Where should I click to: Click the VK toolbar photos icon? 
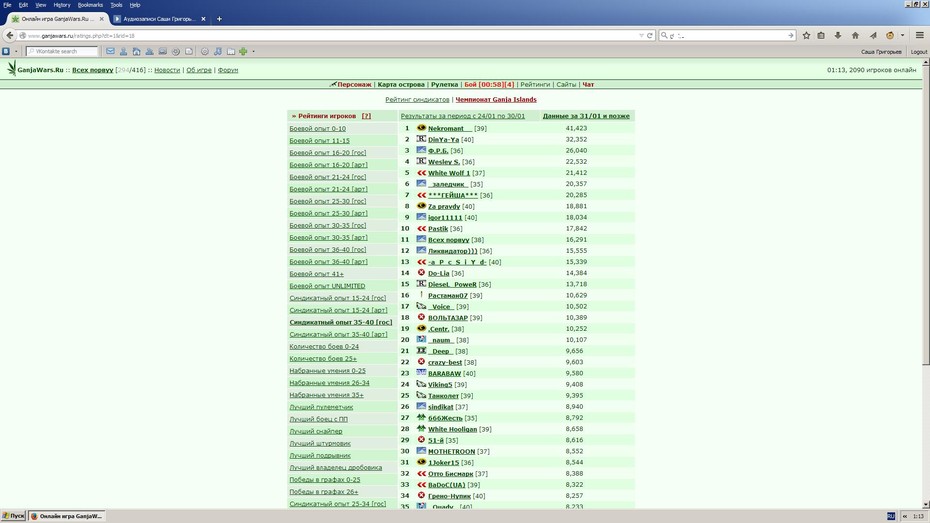163,52
